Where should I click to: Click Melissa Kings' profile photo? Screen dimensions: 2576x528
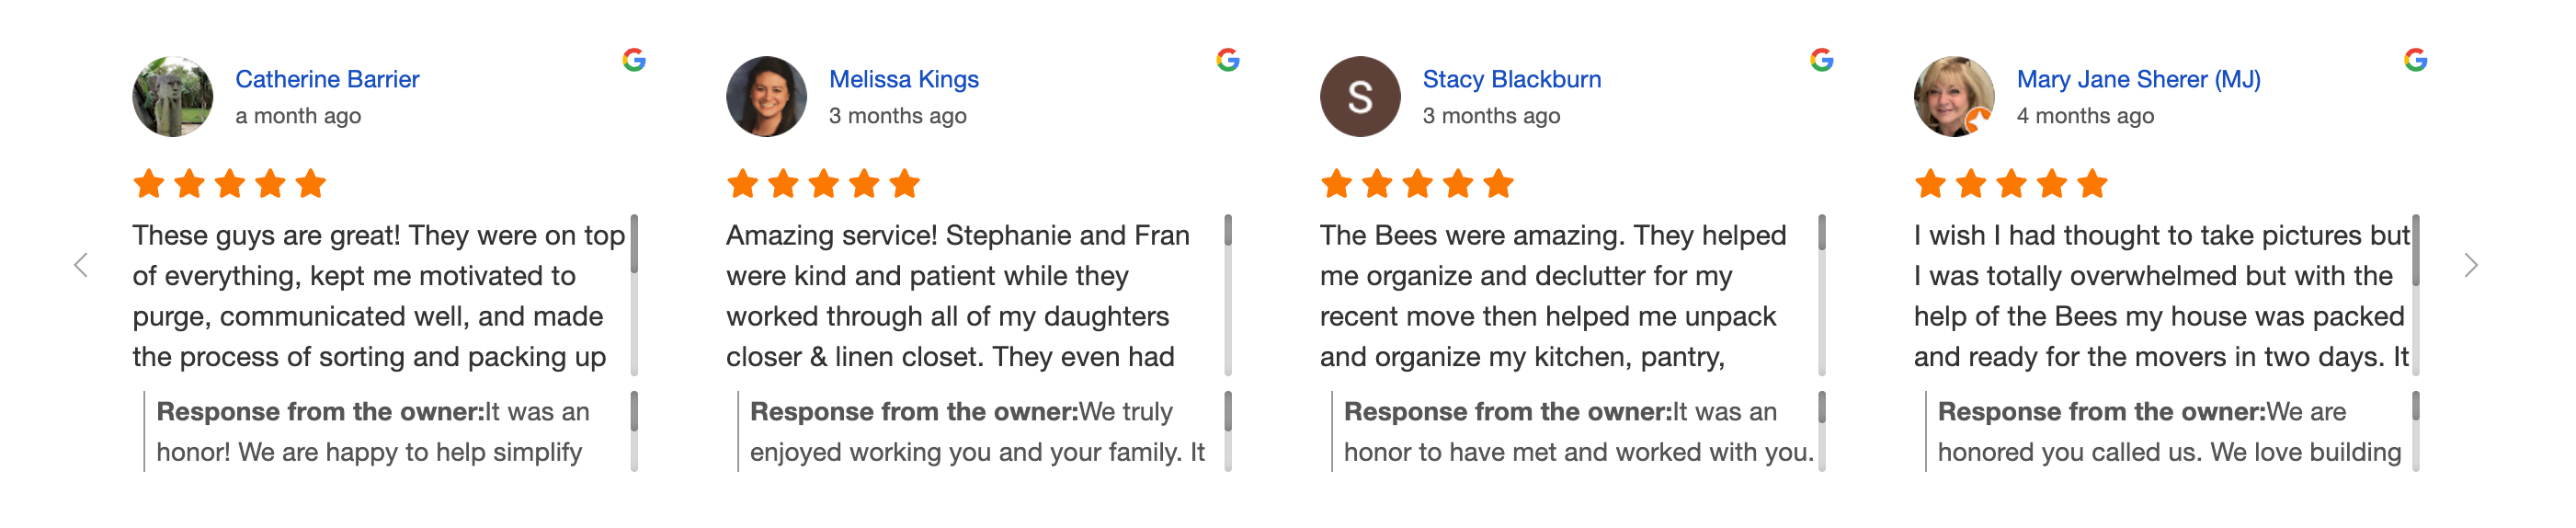click(767, 97)
